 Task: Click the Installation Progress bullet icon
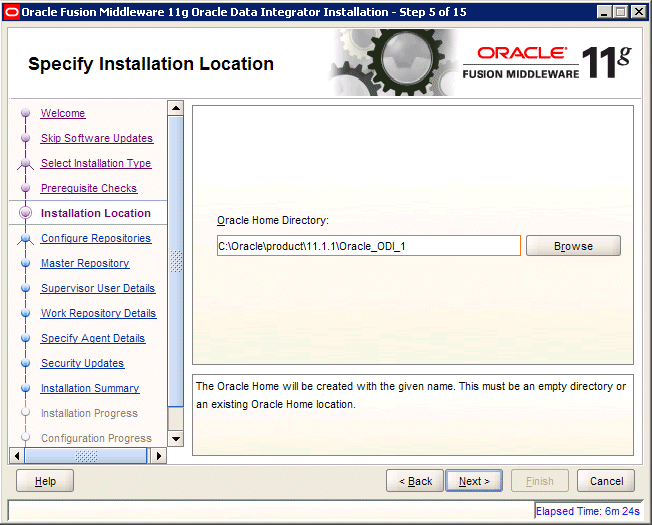pyautogui.click(x=25, y=412)
